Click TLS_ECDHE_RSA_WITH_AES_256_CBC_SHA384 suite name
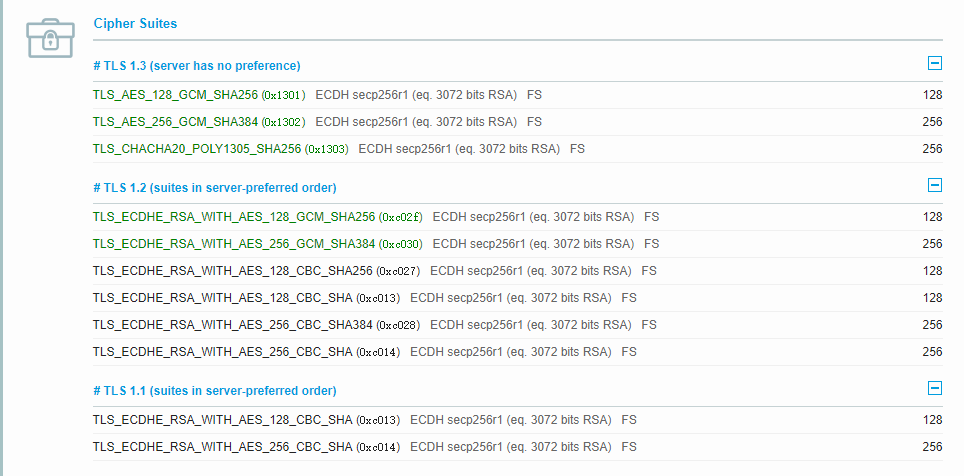Screen dimensions: 964x476 coord(232,325)
